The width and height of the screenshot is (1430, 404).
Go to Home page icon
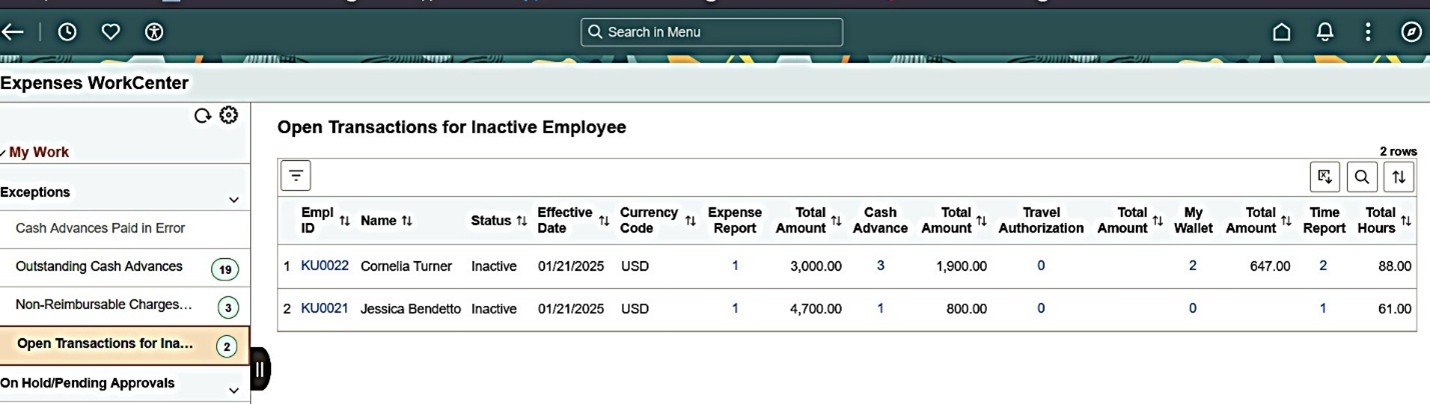coord(1281,32)
